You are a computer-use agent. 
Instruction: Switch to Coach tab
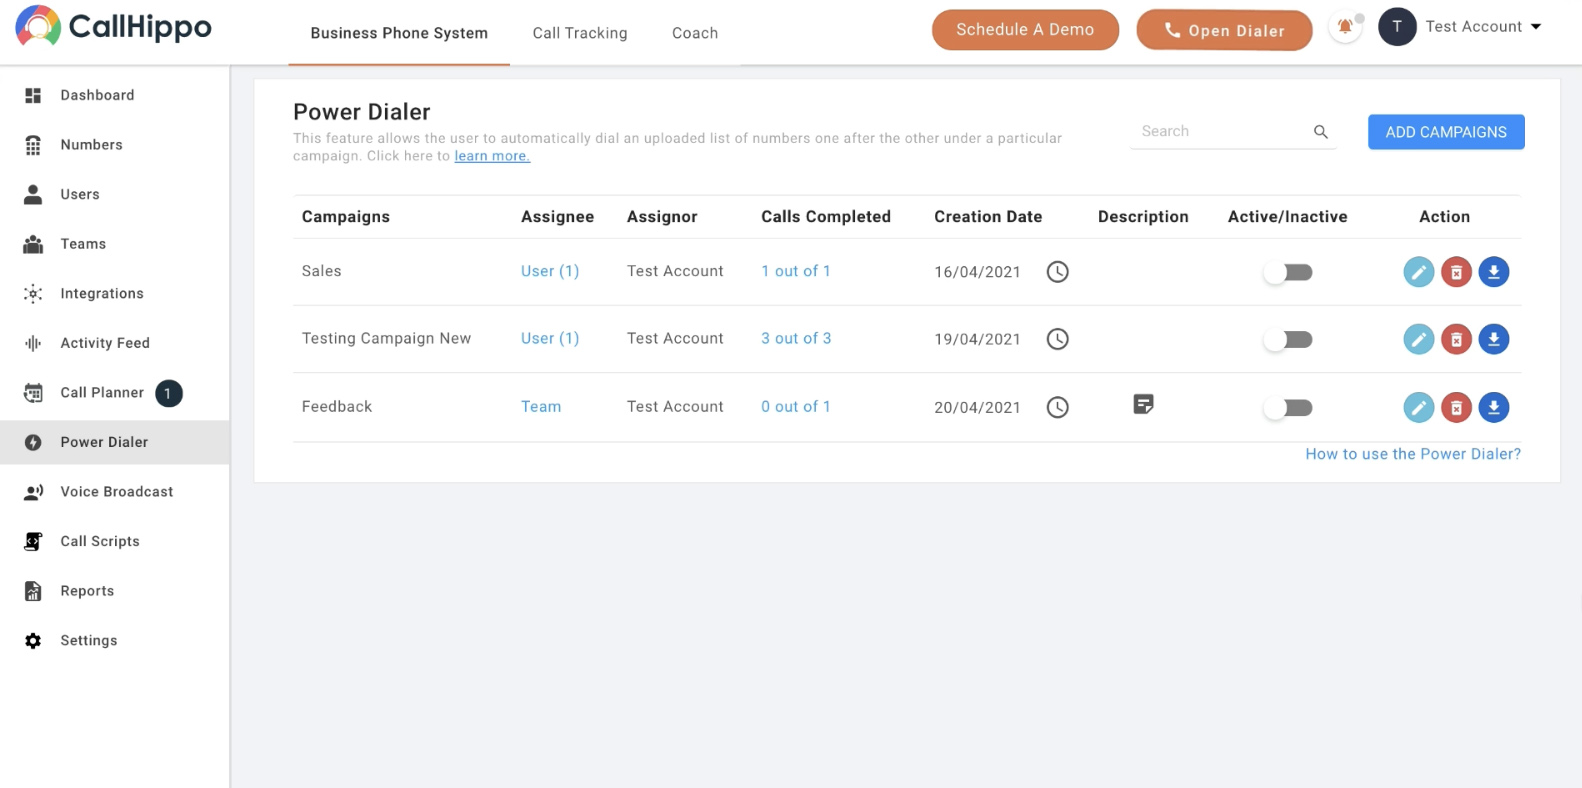coord(695,33)
